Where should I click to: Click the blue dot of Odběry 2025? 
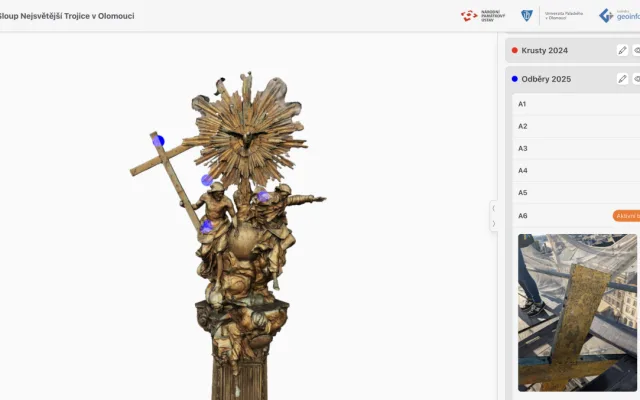[515, 79]
